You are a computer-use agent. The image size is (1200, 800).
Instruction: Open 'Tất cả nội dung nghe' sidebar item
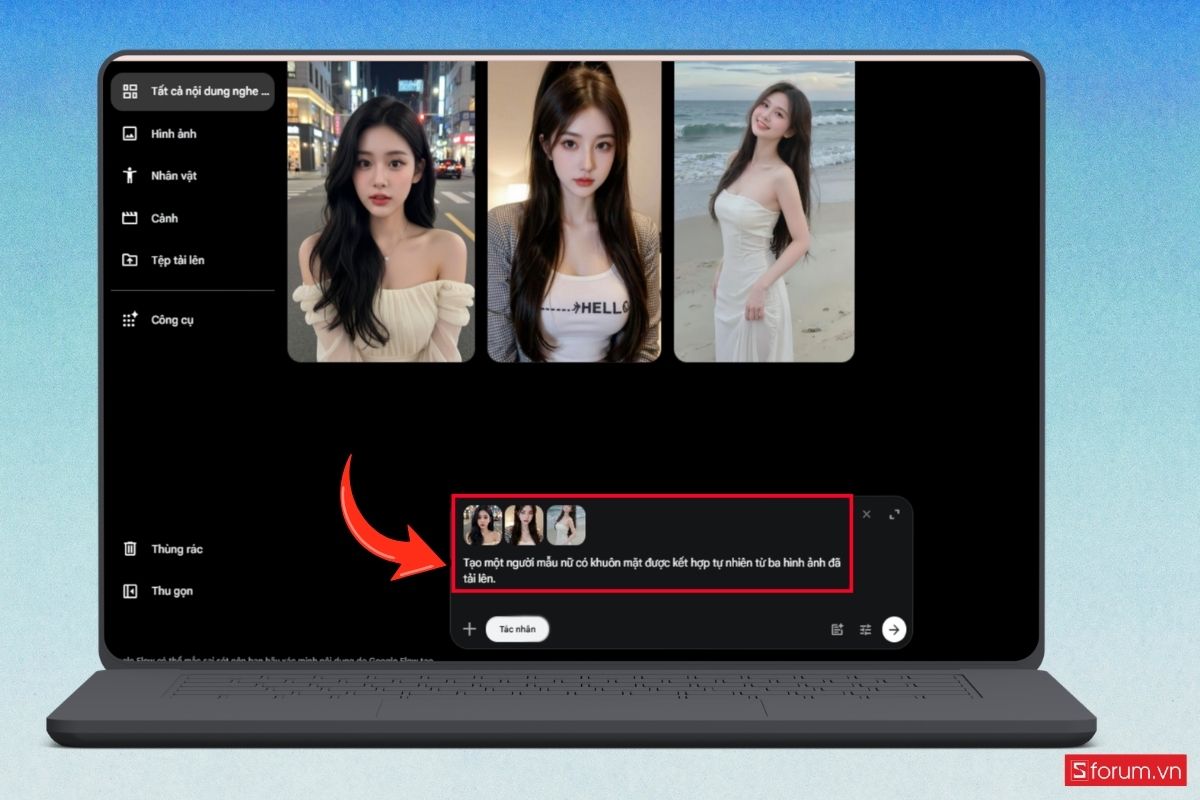pyautogui.click(x=192, y=91)
